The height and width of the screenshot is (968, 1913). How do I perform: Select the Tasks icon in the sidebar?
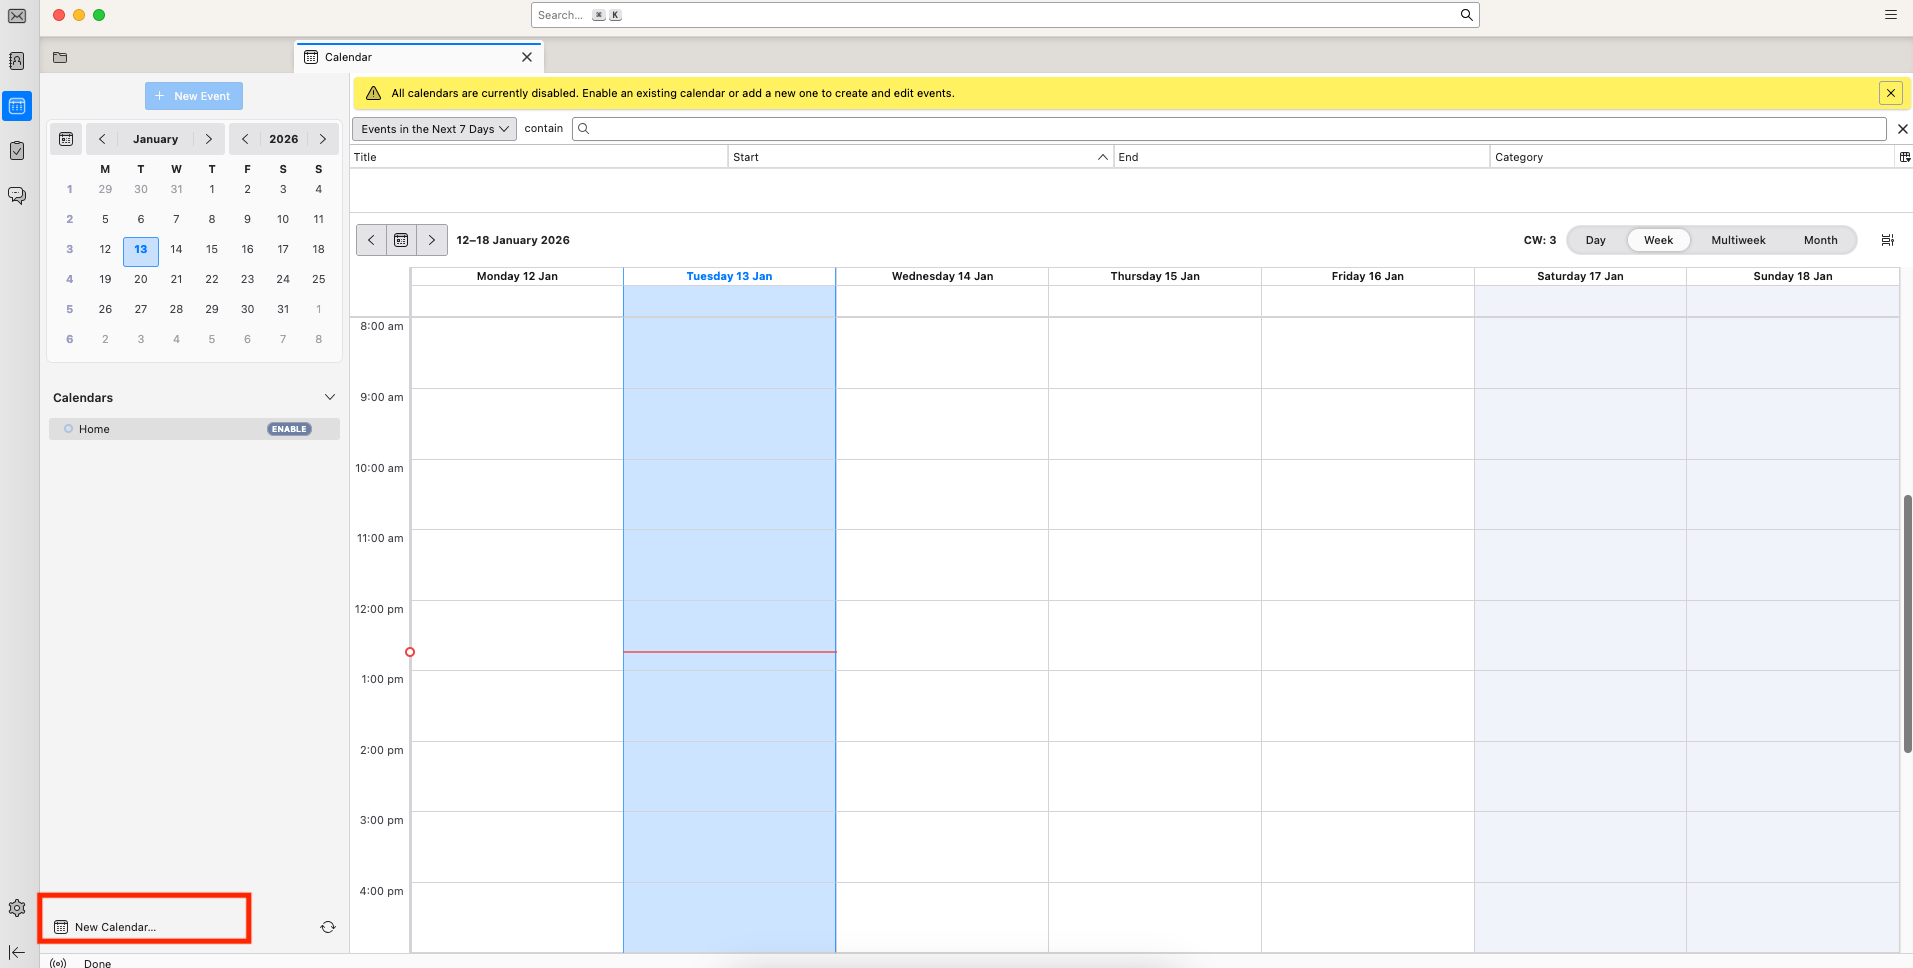click(17, 150)
